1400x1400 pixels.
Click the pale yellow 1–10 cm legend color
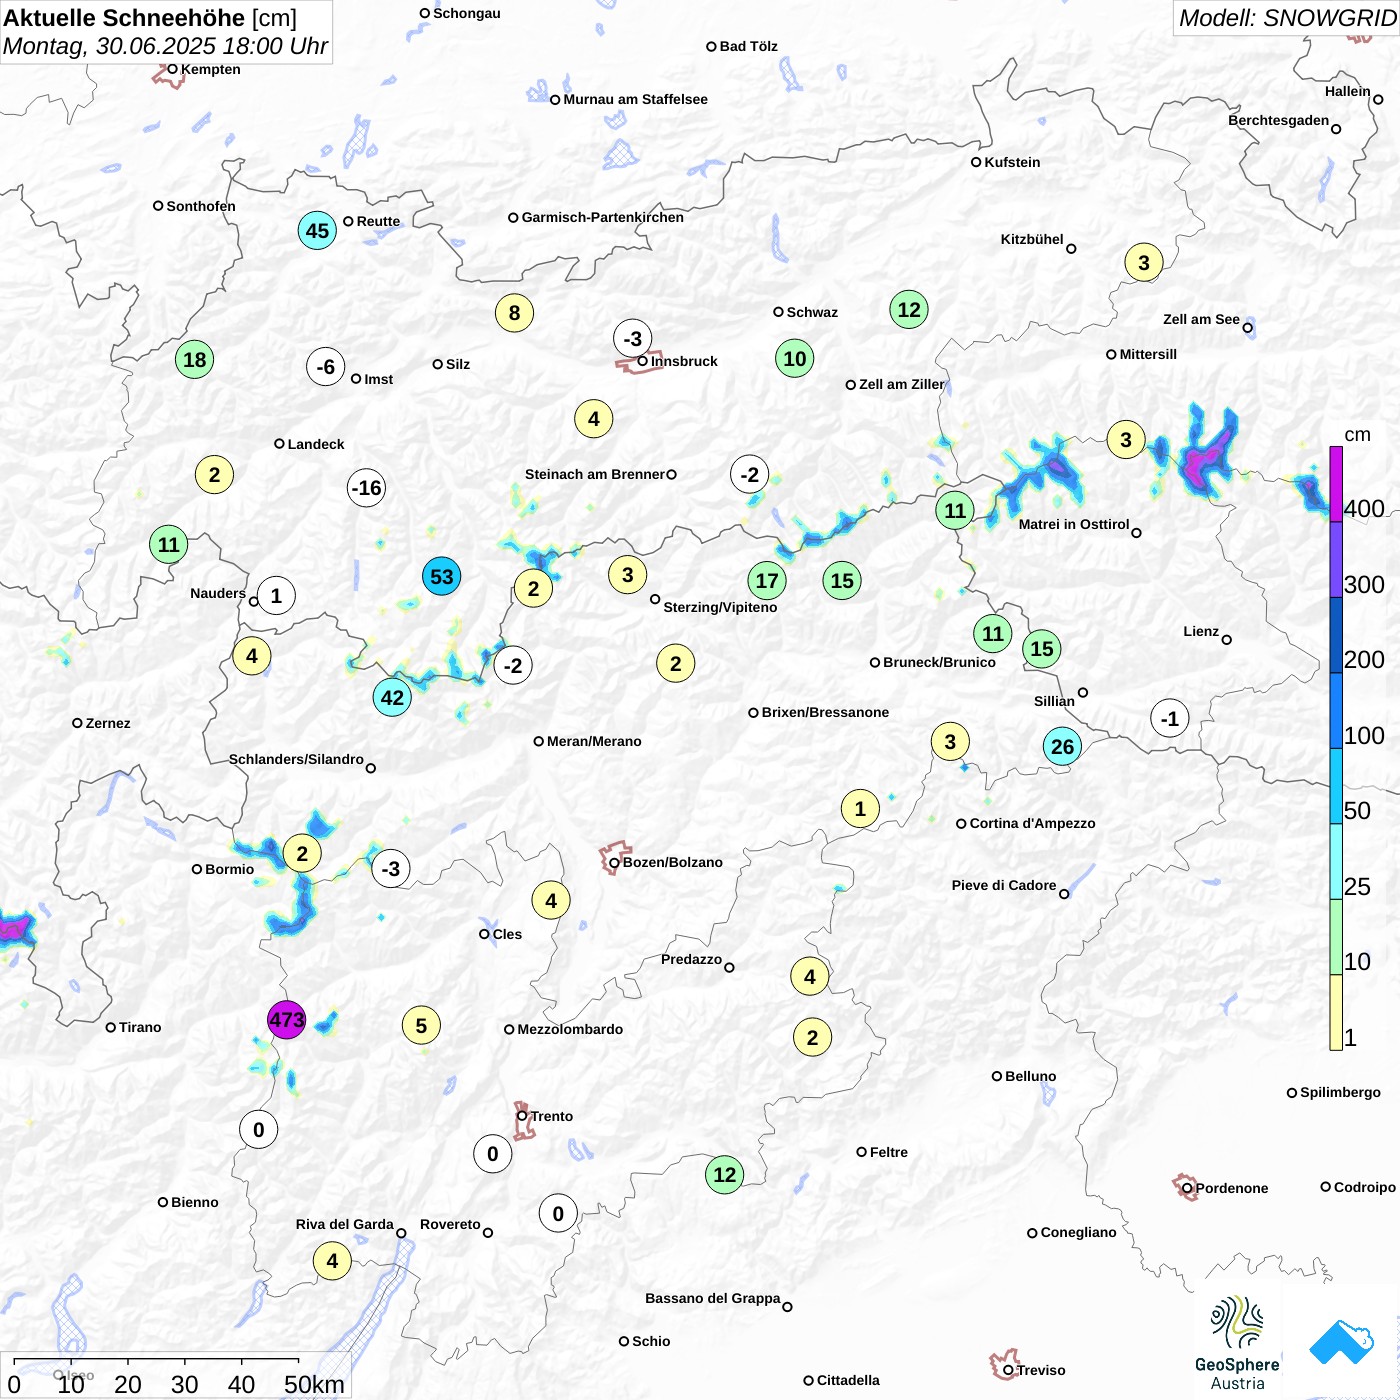(1336, 1012)
